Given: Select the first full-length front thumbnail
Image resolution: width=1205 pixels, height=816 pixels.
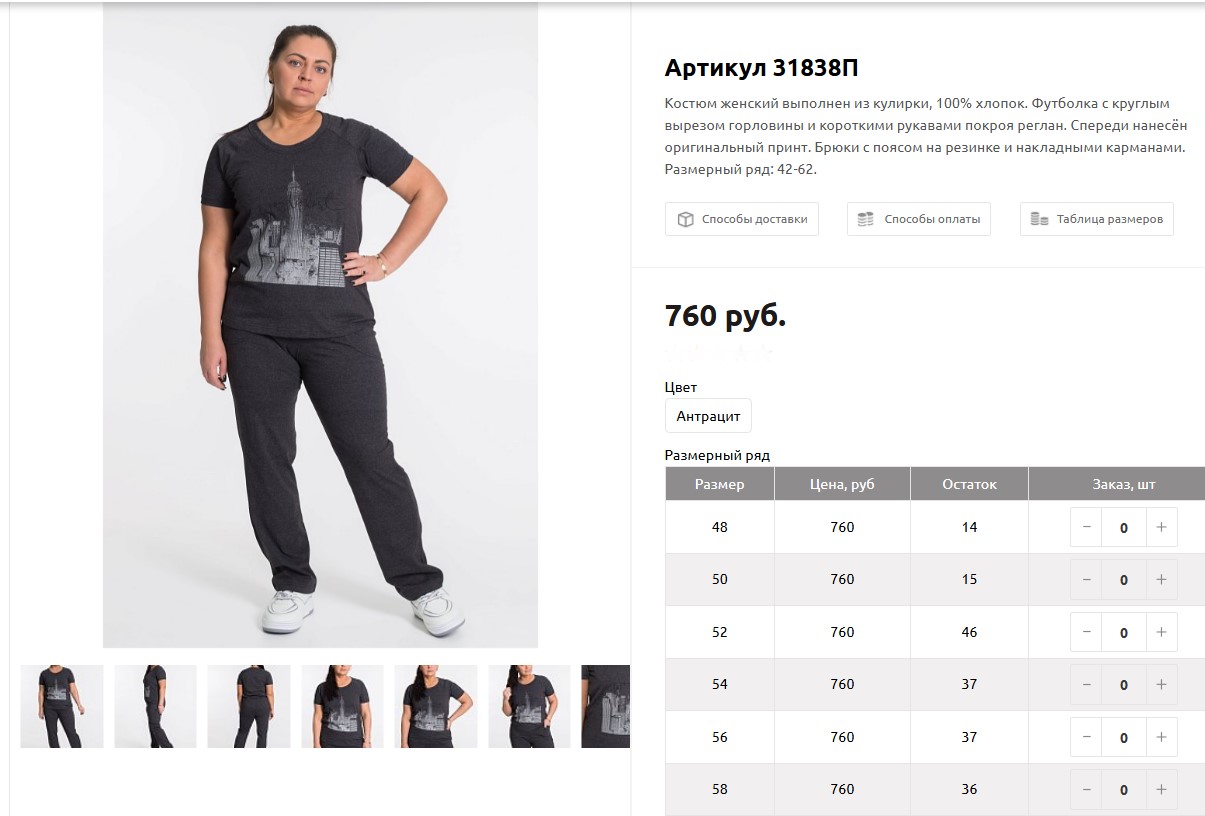Looking at the screenshot, I should 62,706.
